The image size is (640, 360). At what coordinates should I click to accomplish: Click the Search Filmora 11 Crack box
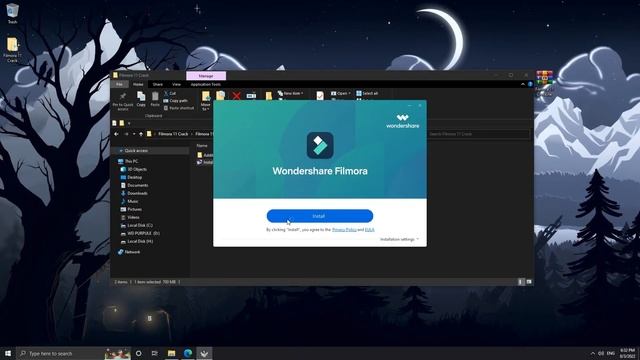coord(478,134)
